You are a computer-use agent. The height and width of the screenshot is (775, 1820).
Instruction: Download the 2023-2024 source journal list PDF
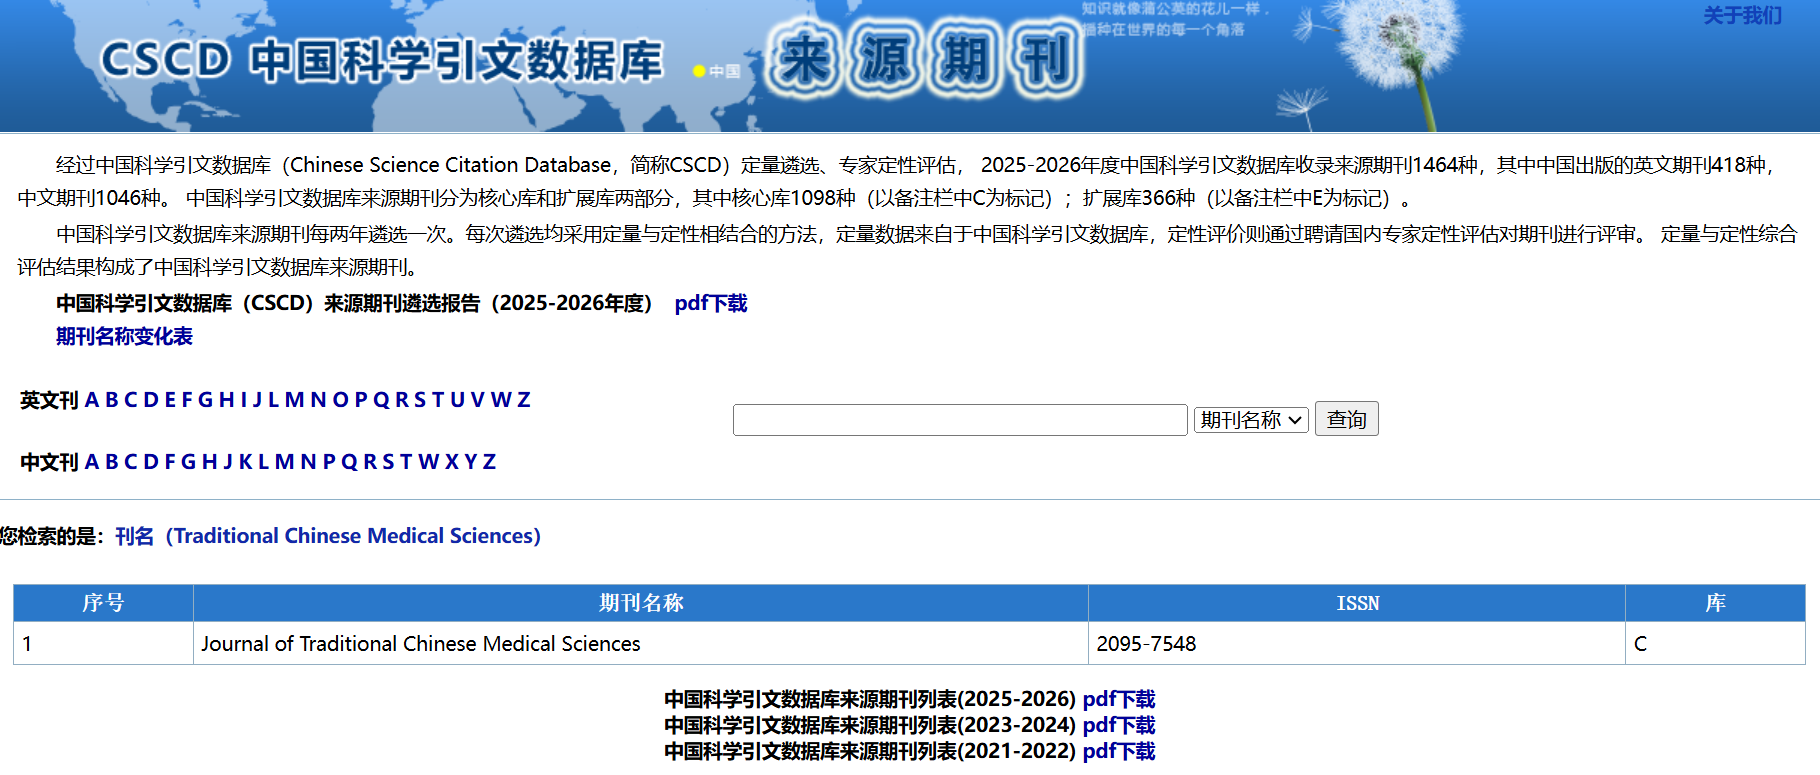[x=1118, y=725]
